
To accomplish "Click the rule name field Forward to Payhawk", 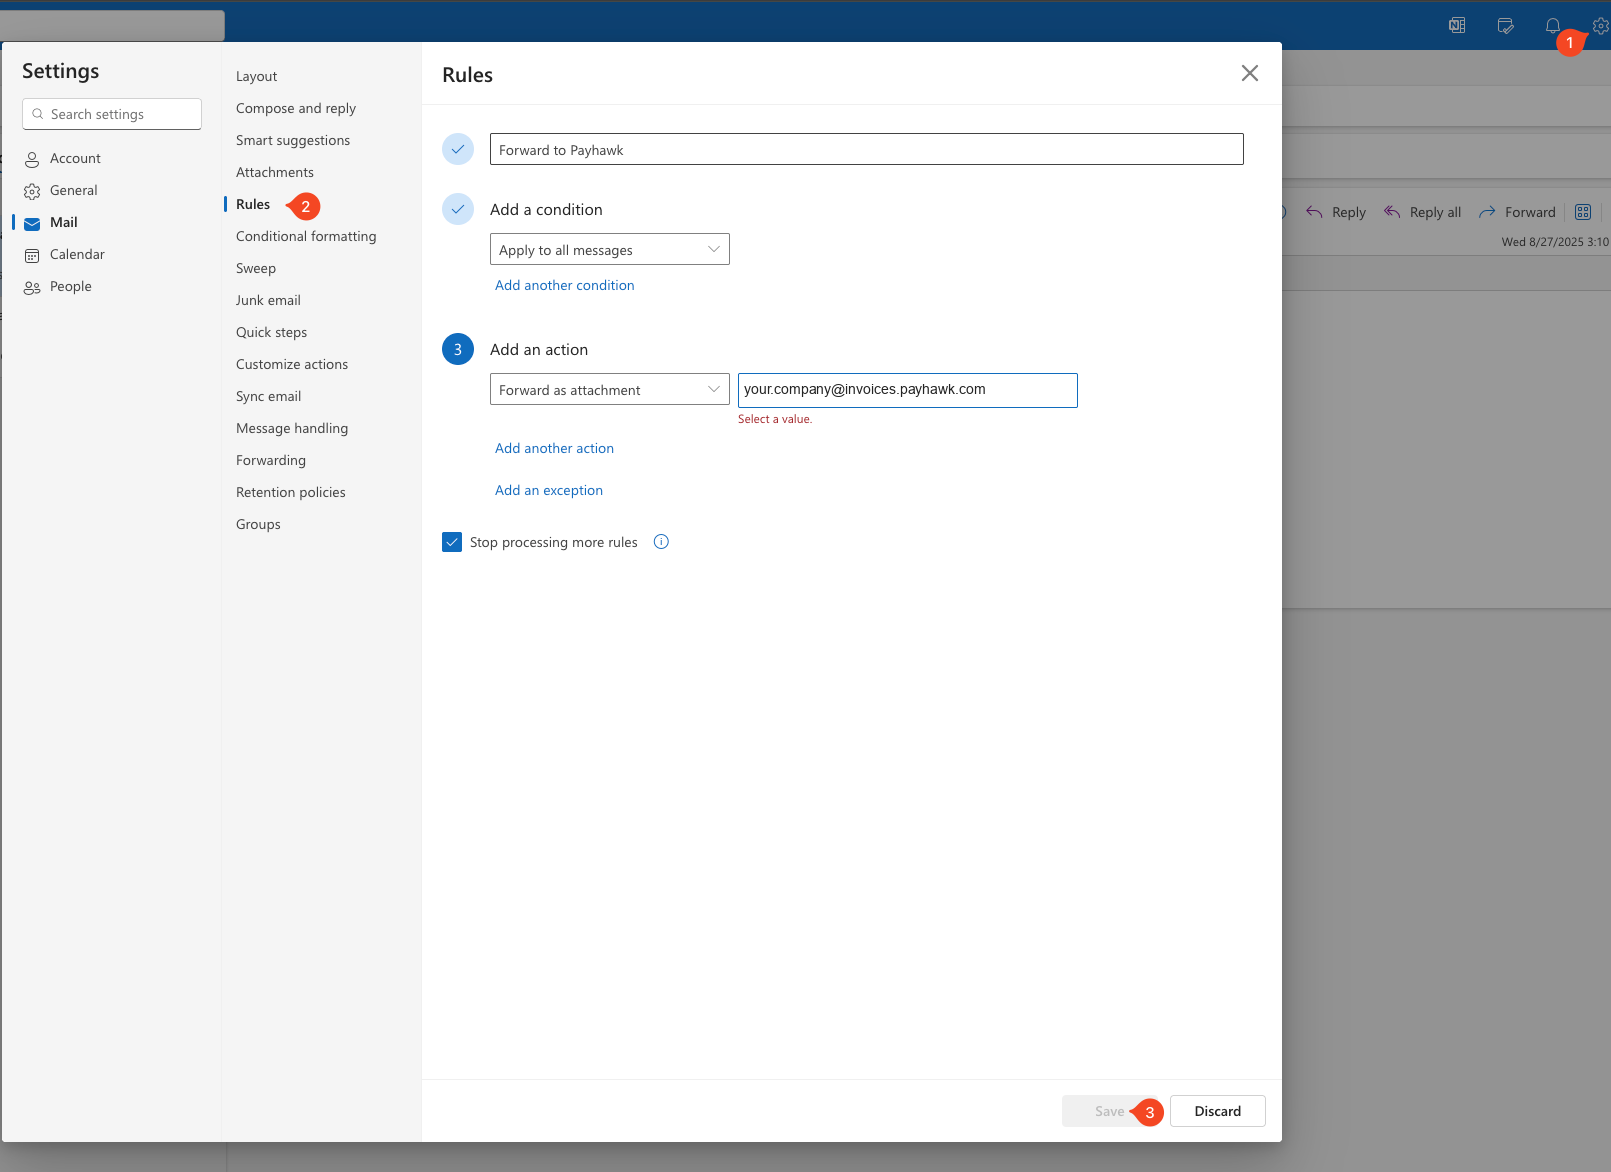I will pyautogui.click(x=867, y=149).
